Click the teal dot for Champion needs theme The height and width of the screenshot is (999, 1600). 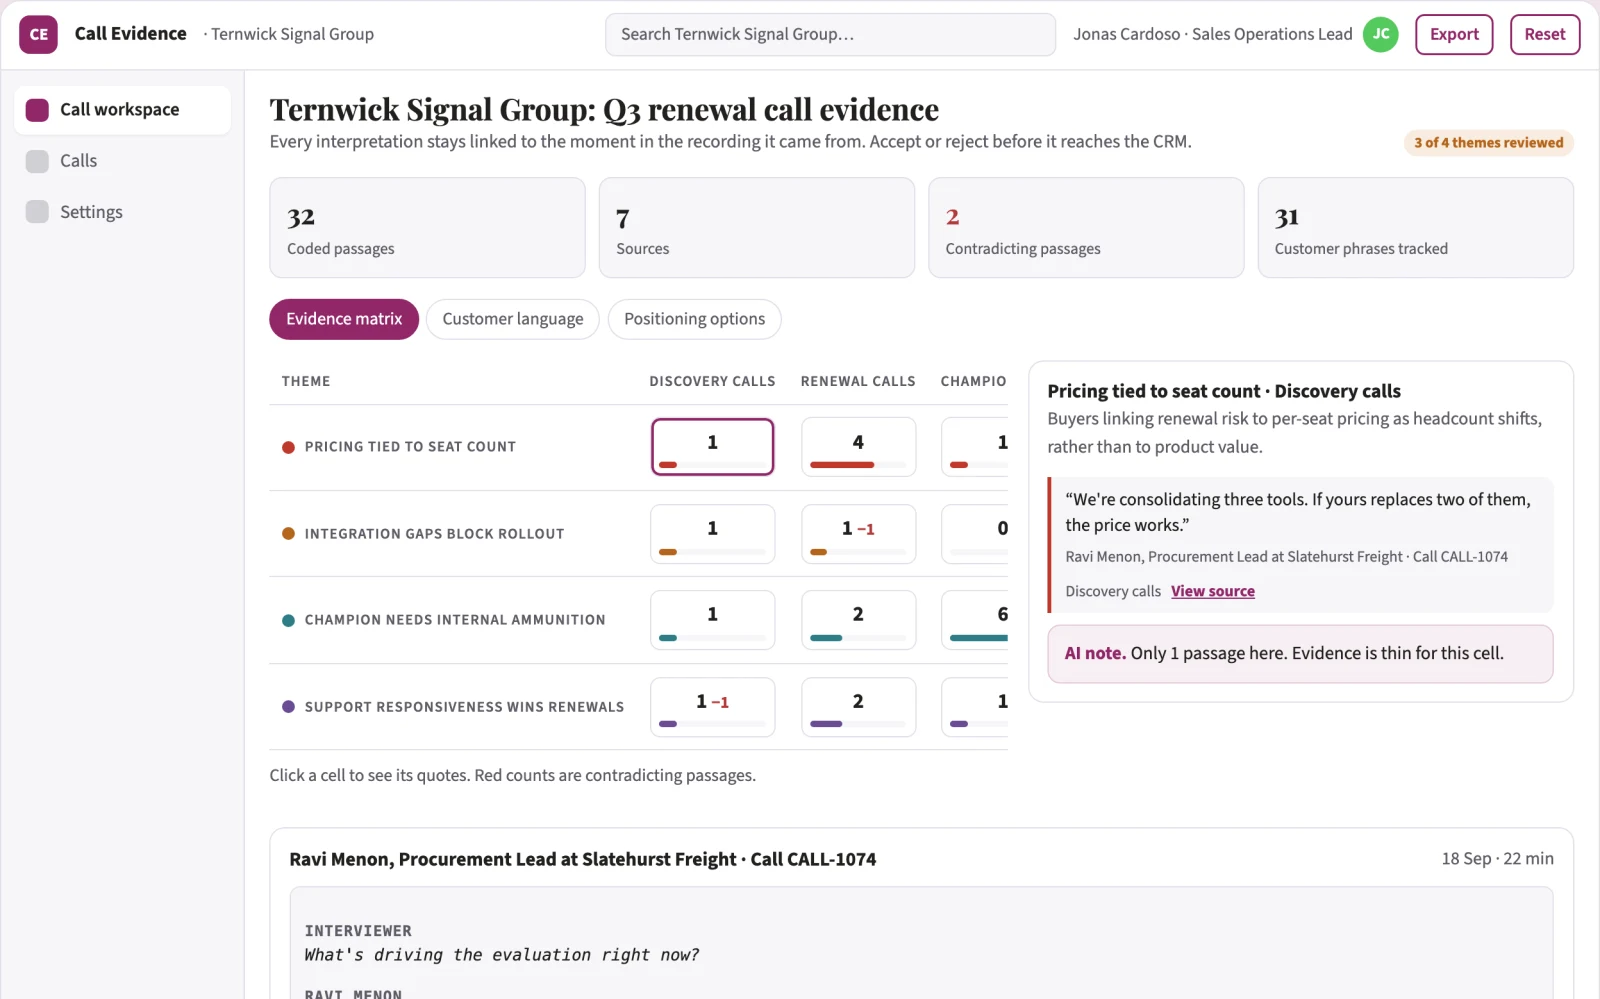pos(288,620)
